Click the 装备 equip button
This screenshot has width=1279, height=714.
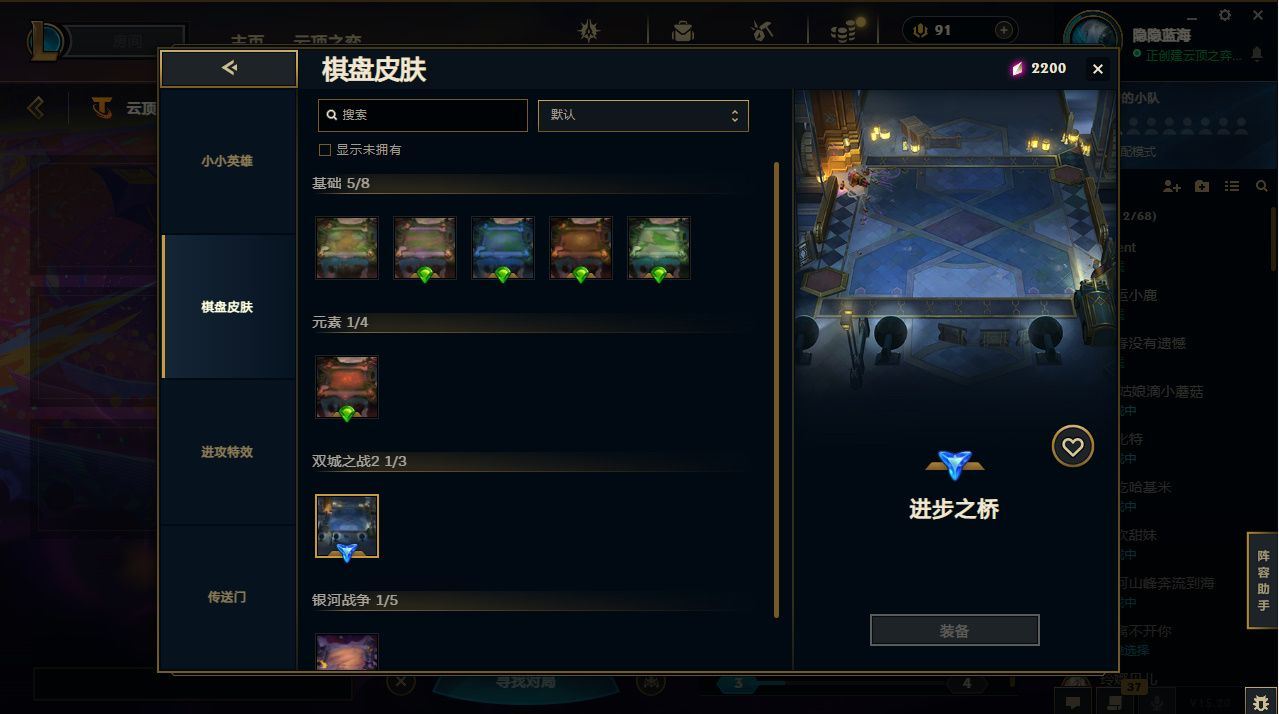click(954, 631)
